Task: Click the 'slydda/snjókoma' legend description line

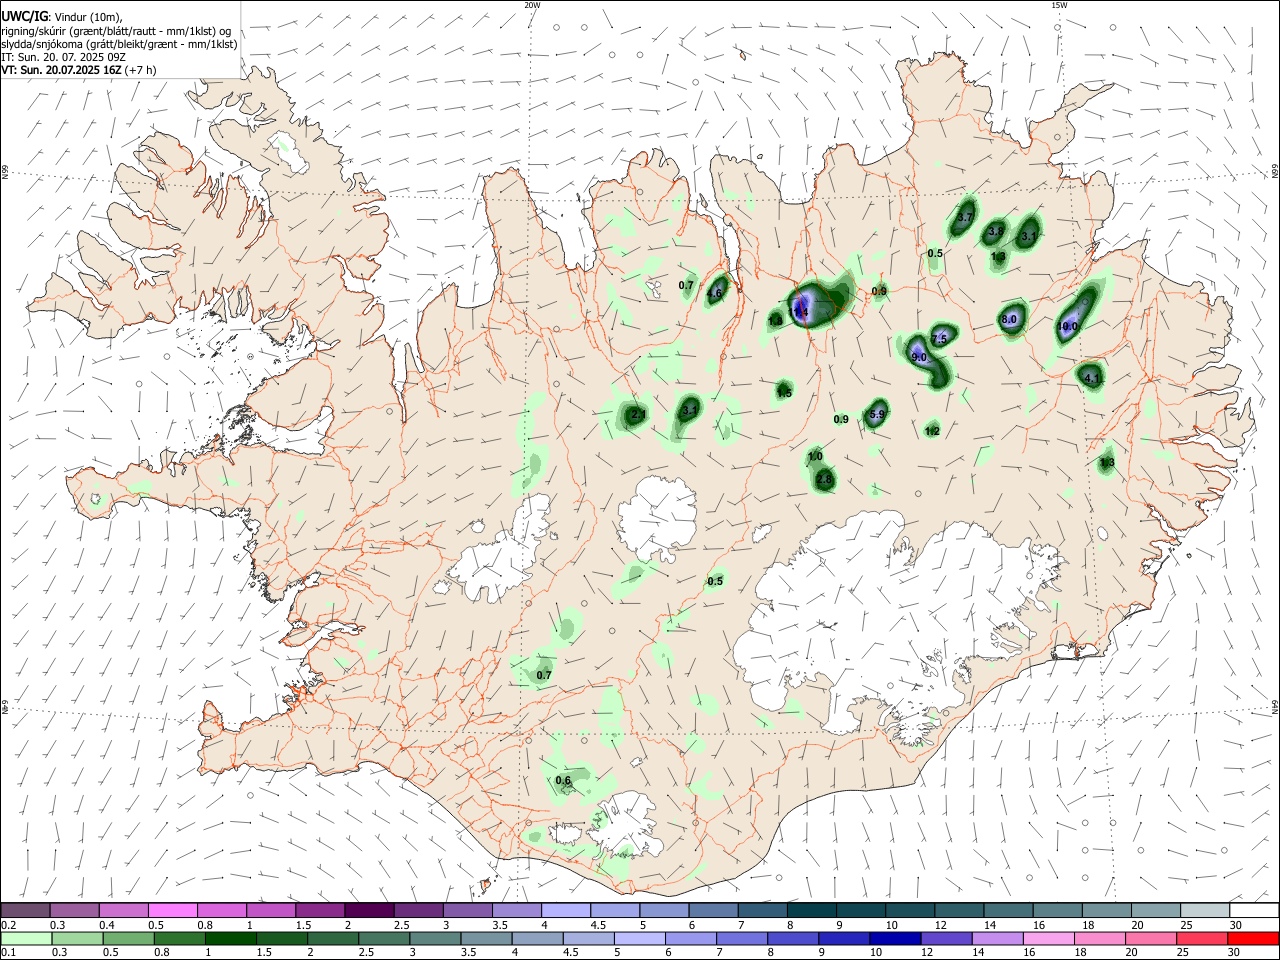Action: 119,44
